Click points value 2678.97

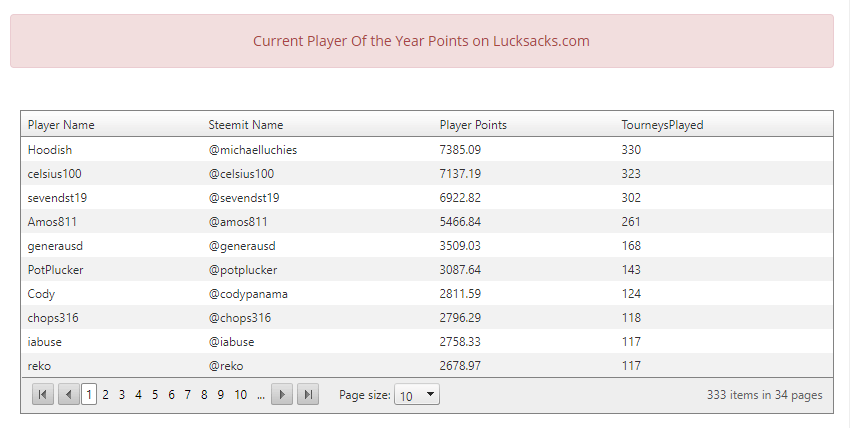point(460,366)
